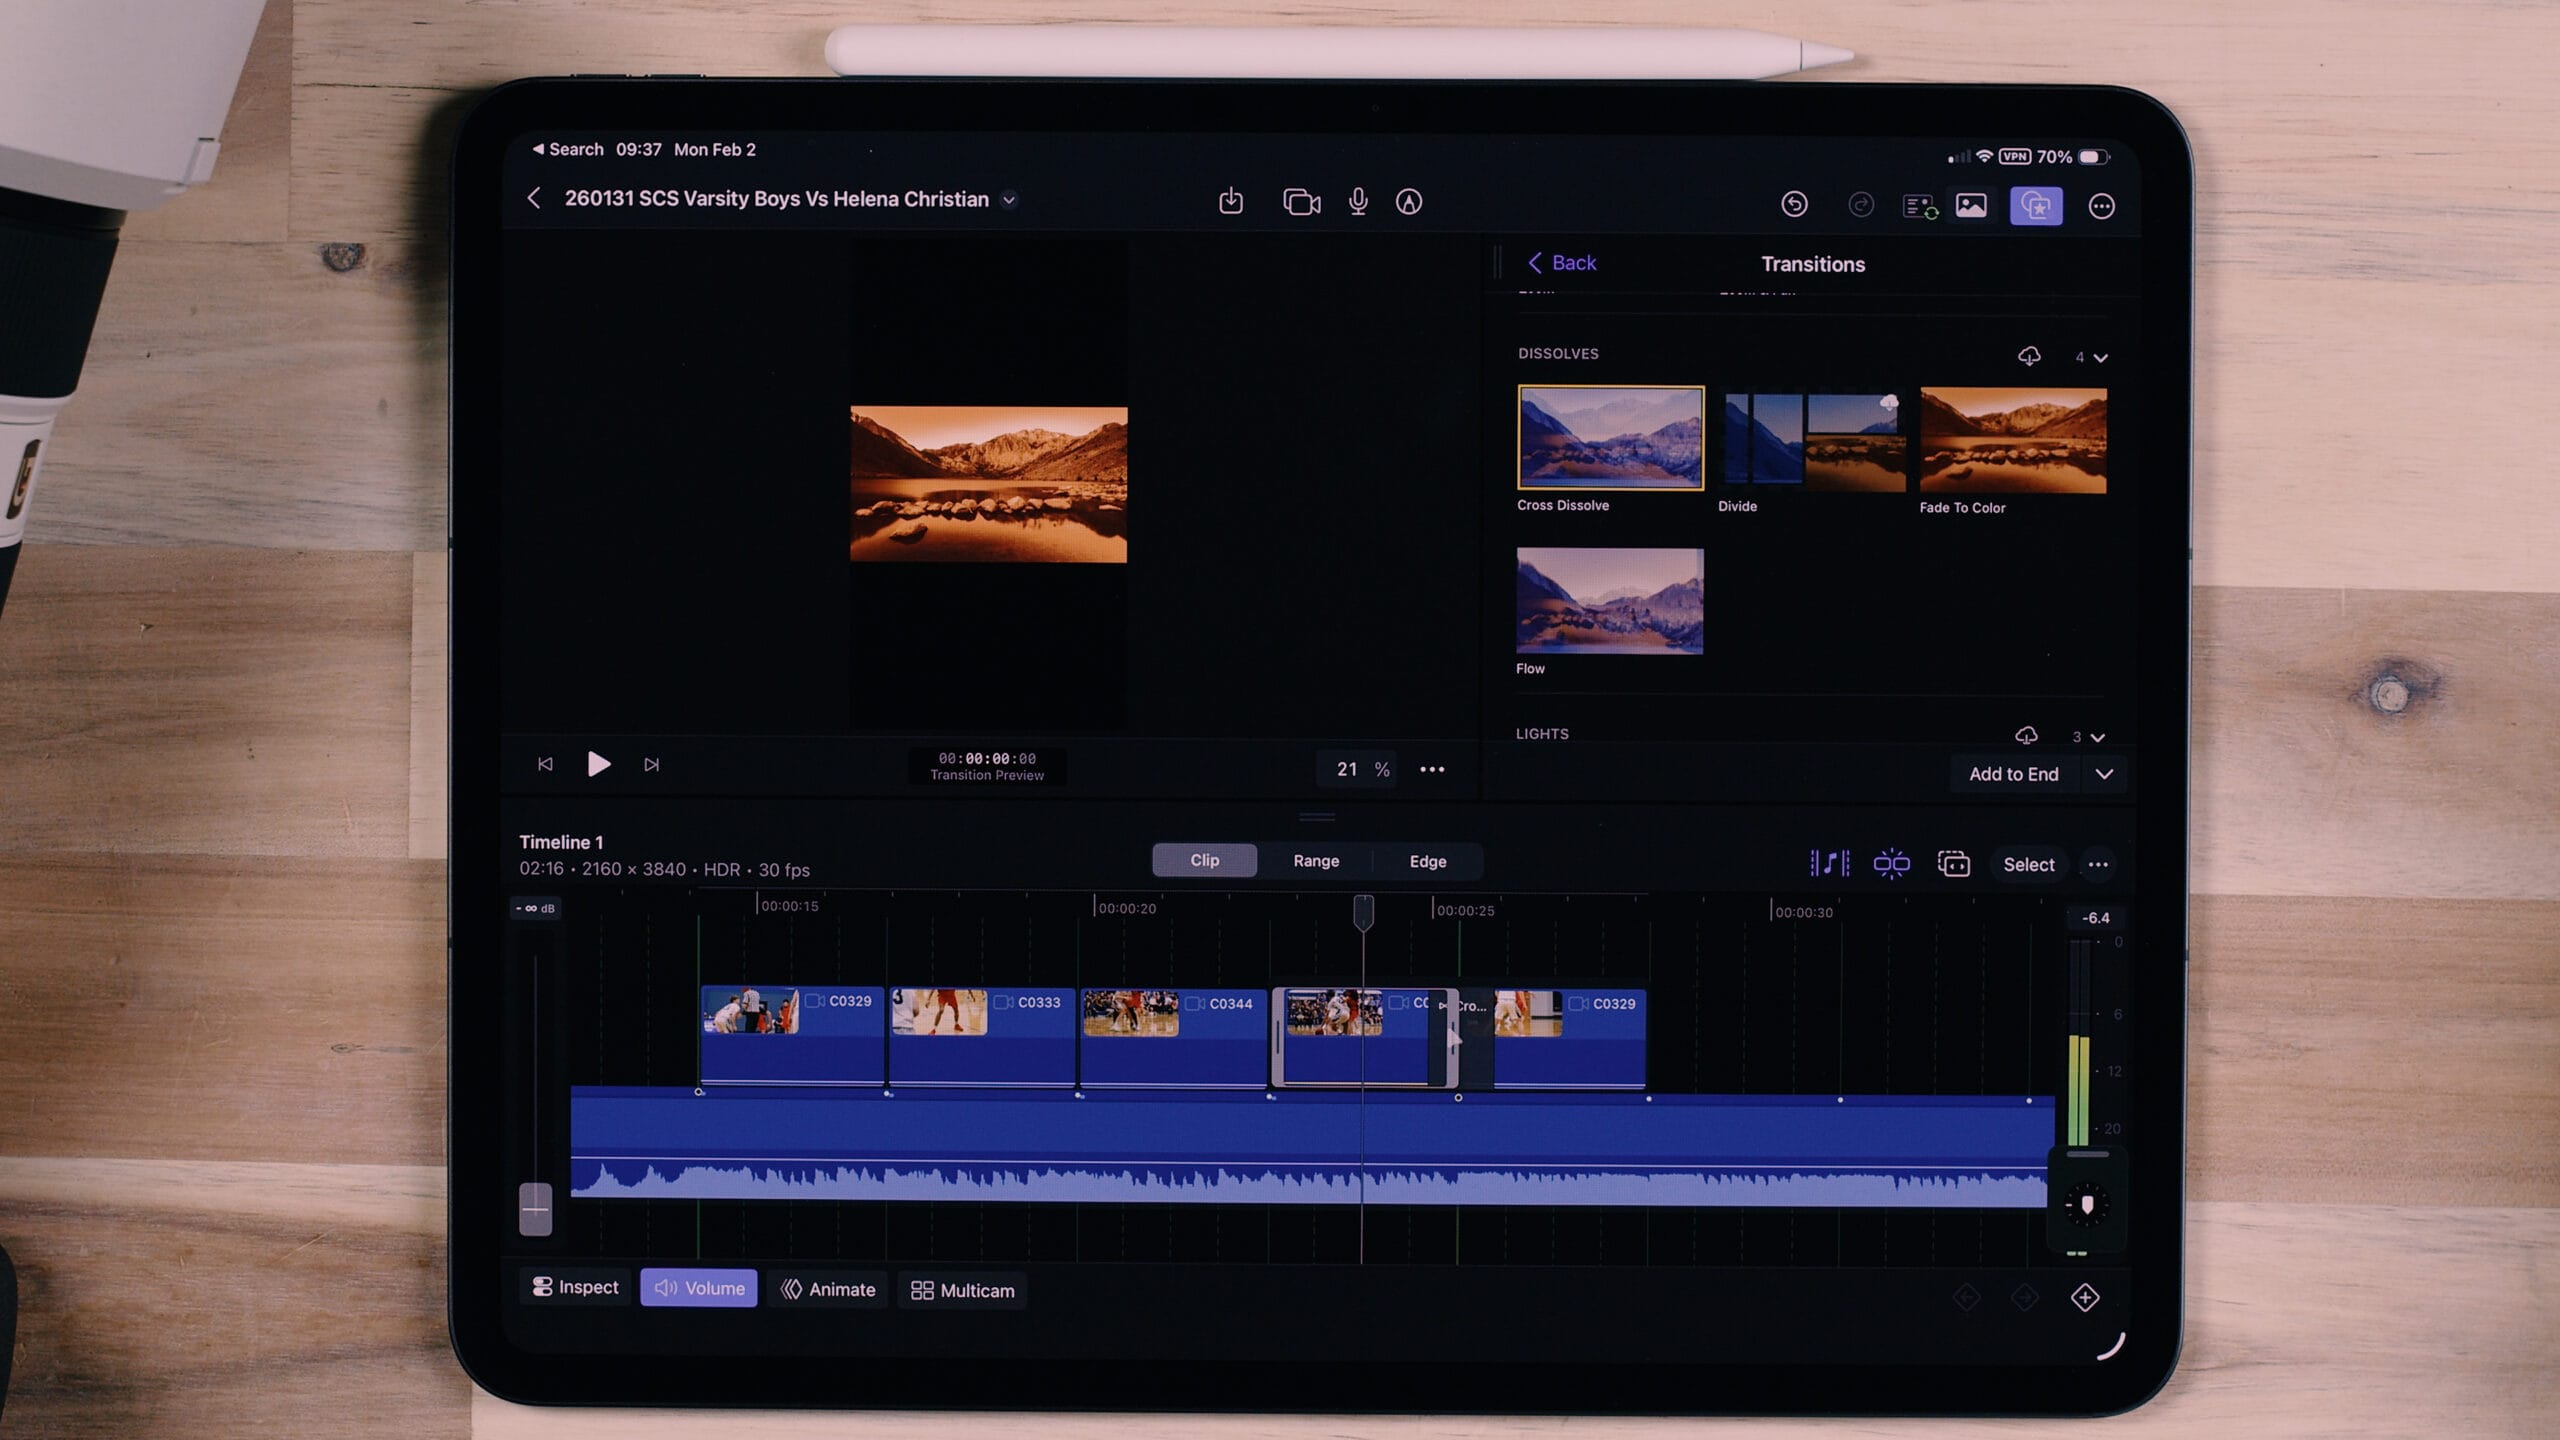
Task: Switch to the Range tab
Action: coord(1315,861)
